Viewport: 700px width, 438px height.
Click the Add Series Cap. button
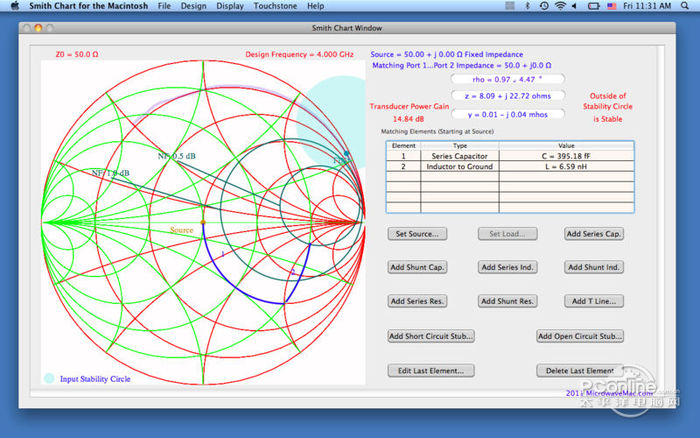pos(594,234)
